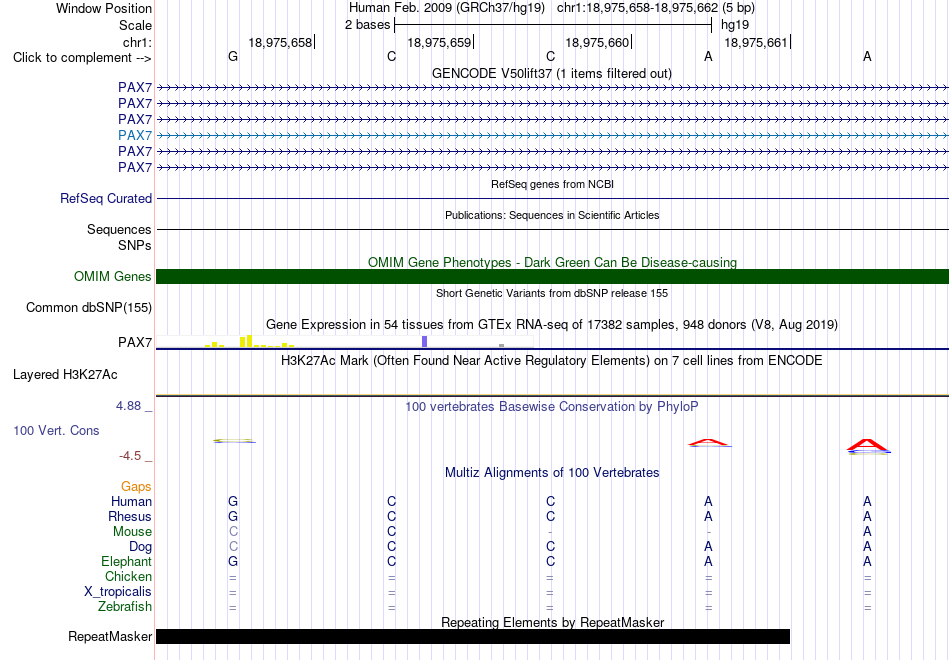
Task: Click the dark green OMIM gene bar
Action: point(552,276)
